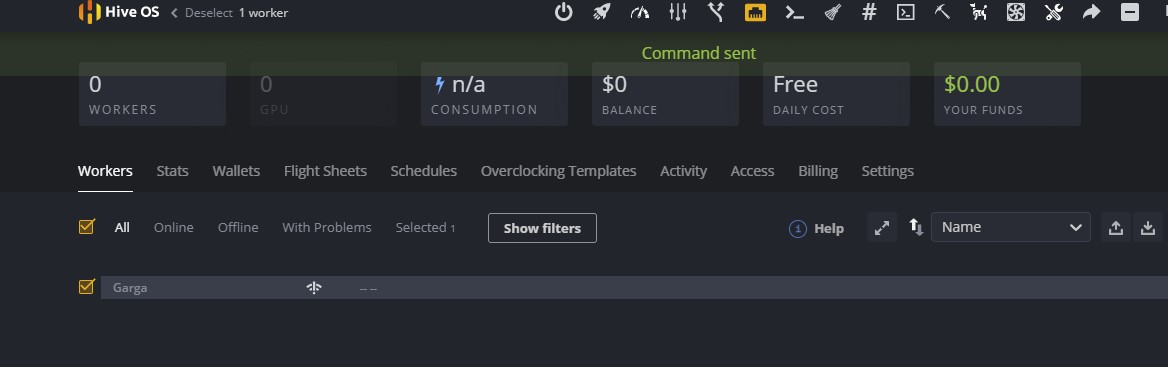
Task: Click the yellow network ethernet icon
Action: click(755, 12)
